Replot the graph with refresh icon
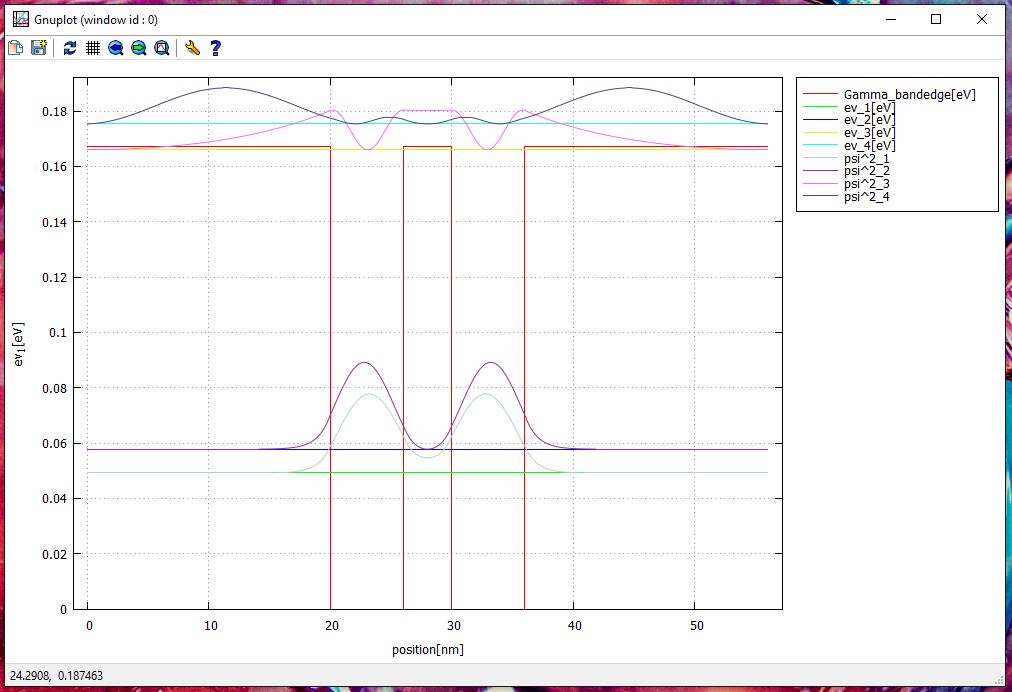The height and width of the screenshot is (692, 1012). [x=70, y=48]
